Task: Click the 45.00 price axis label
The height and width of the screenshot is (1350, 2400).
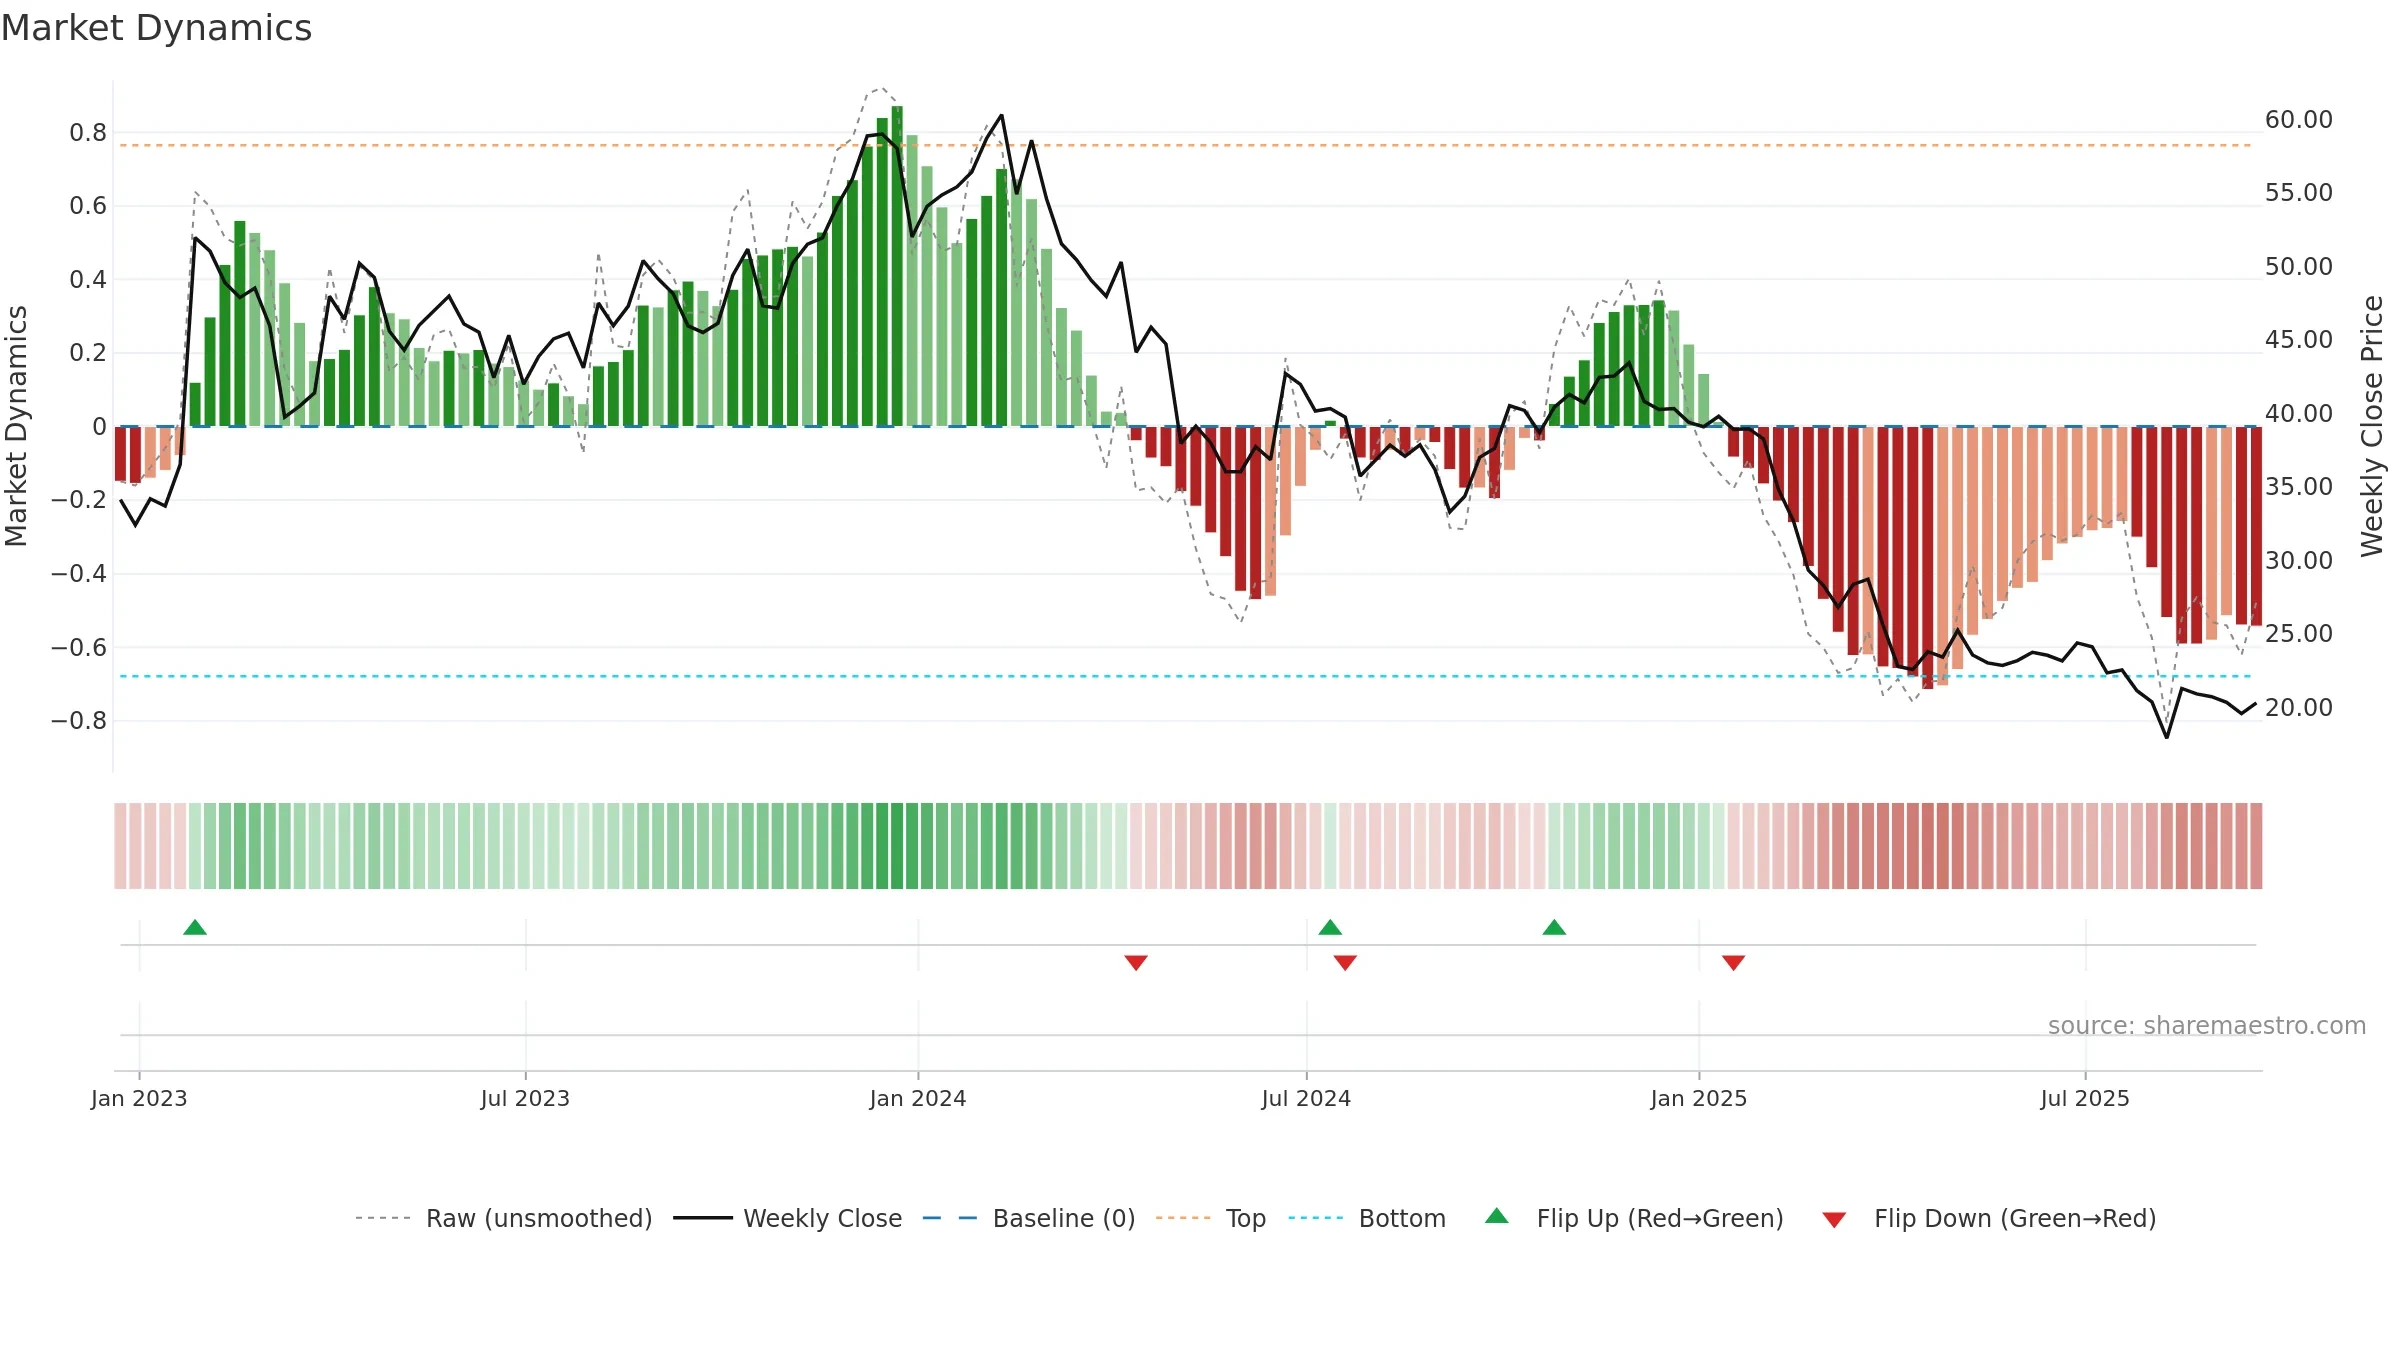Action: (2299, 339)
